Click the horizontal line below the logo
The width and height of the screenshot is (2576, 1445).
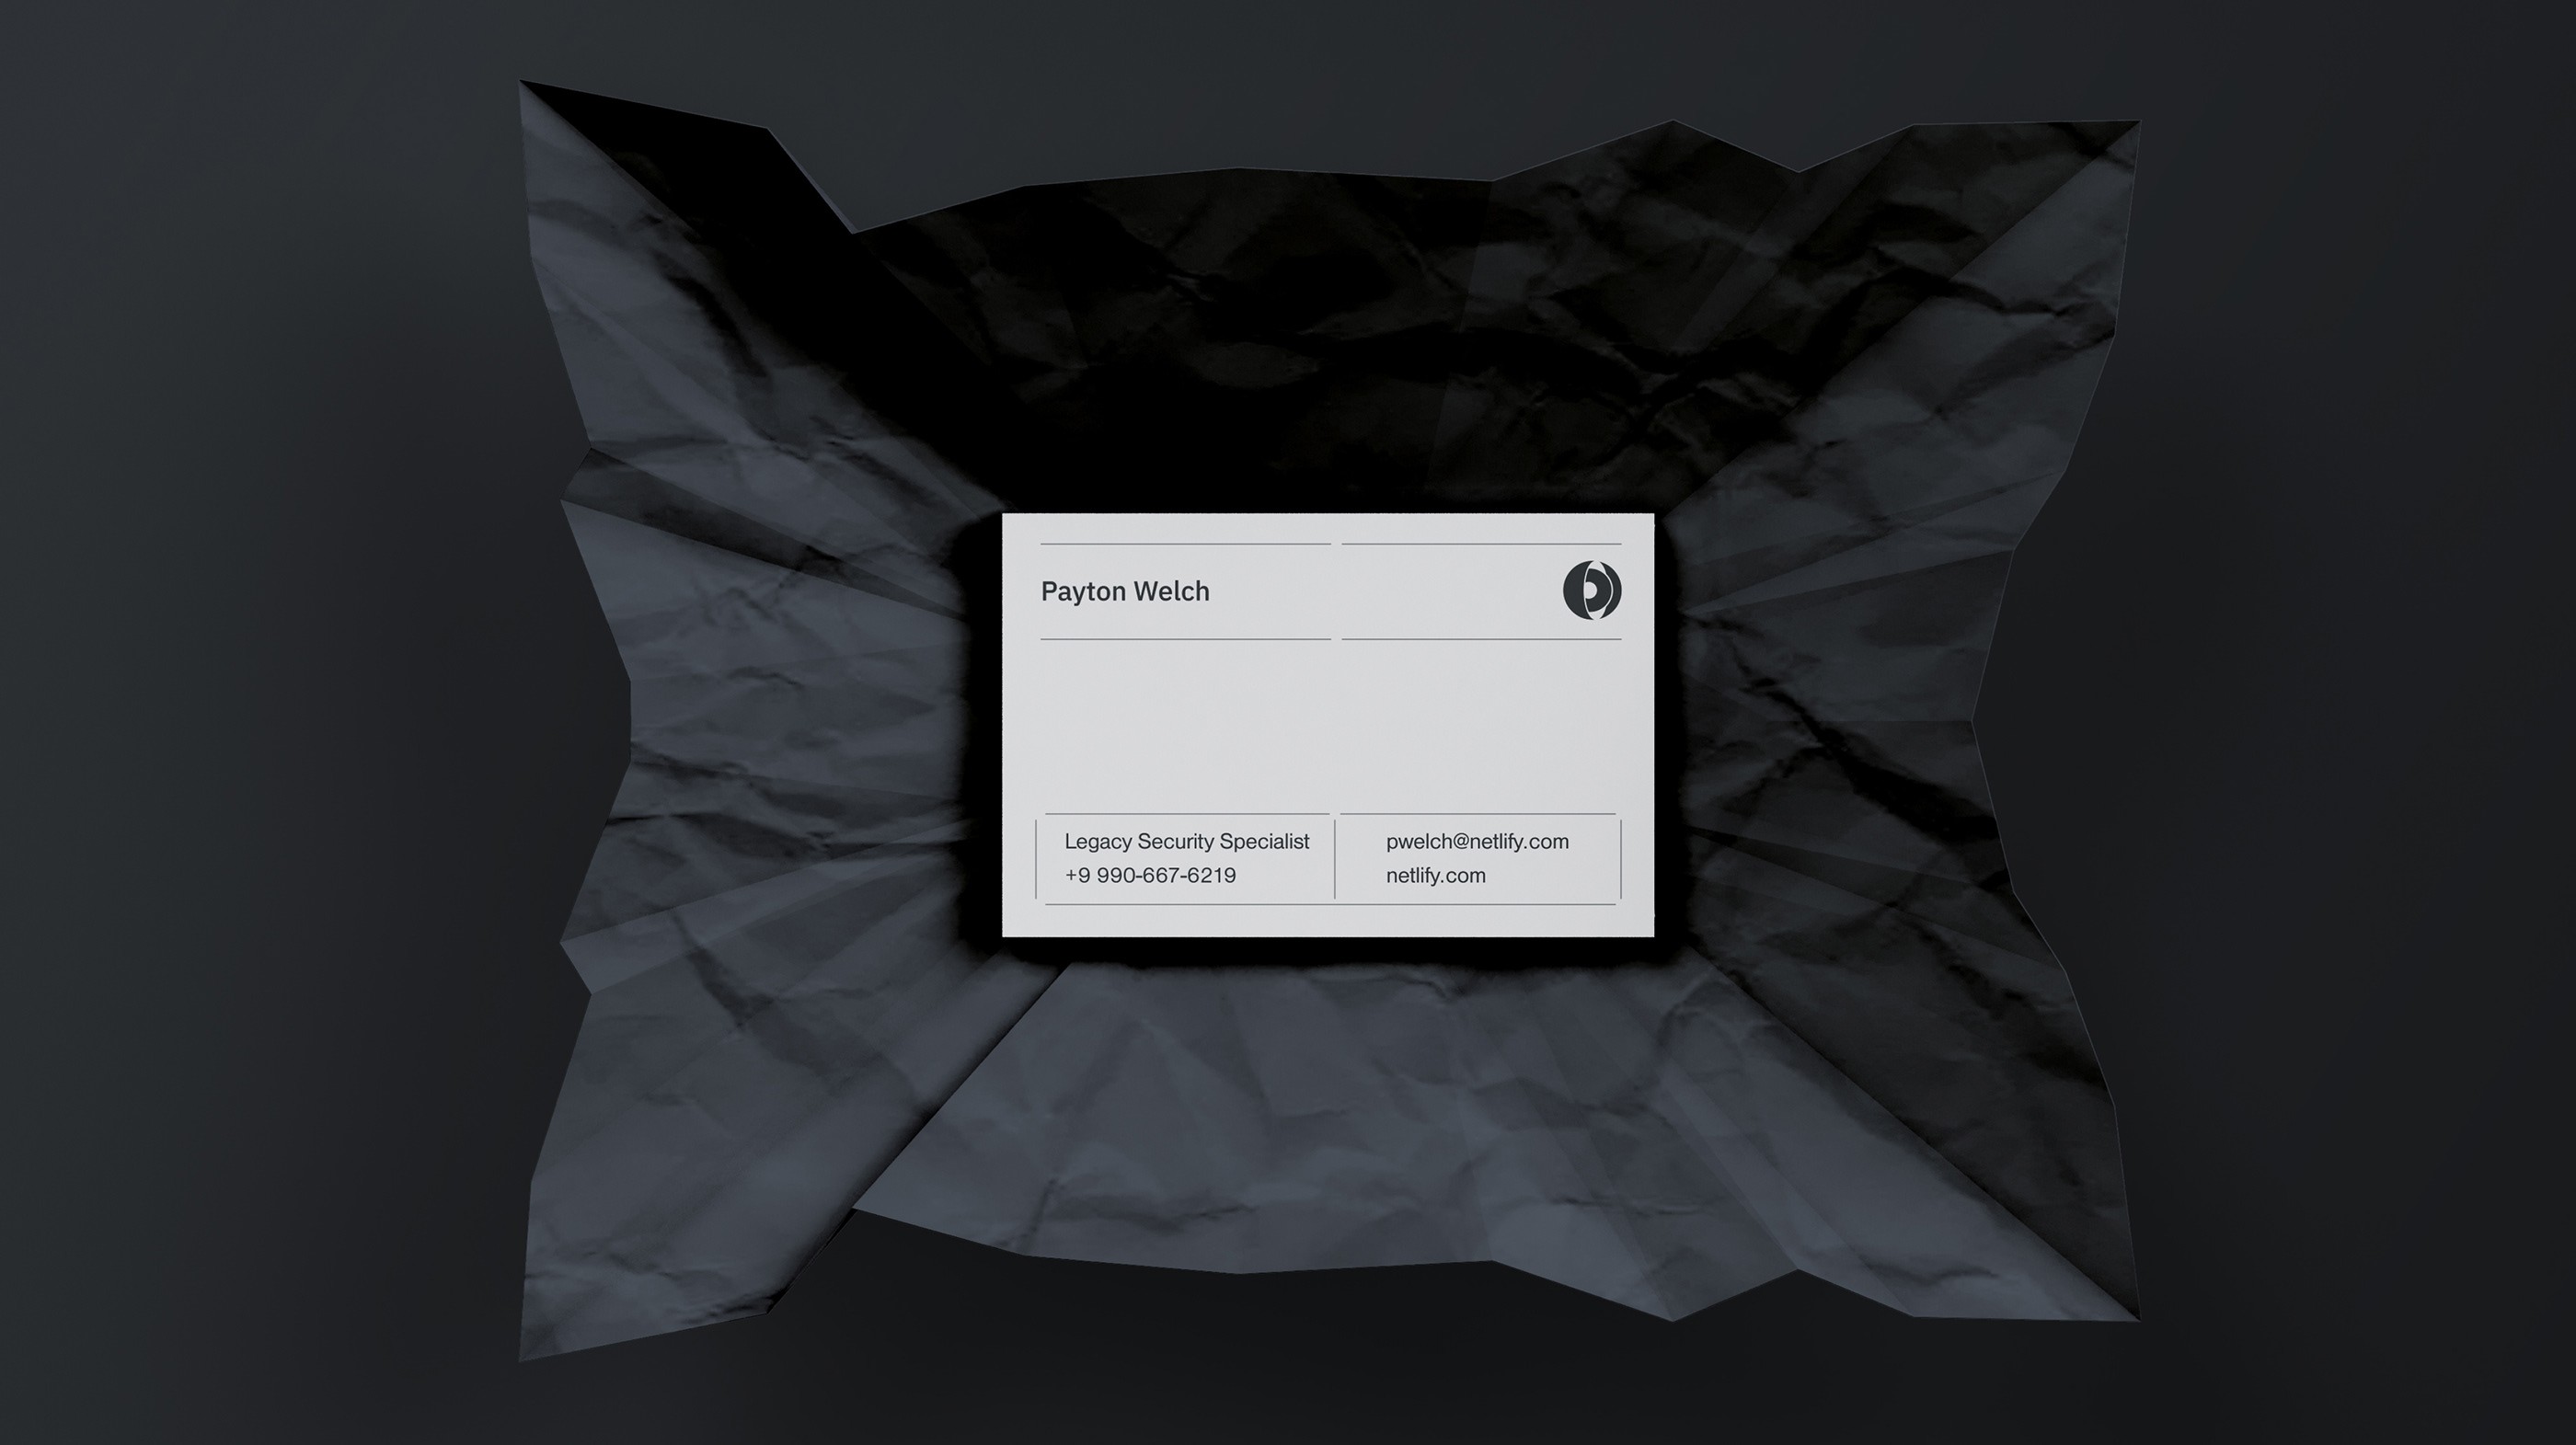[x=1480, y=639]
